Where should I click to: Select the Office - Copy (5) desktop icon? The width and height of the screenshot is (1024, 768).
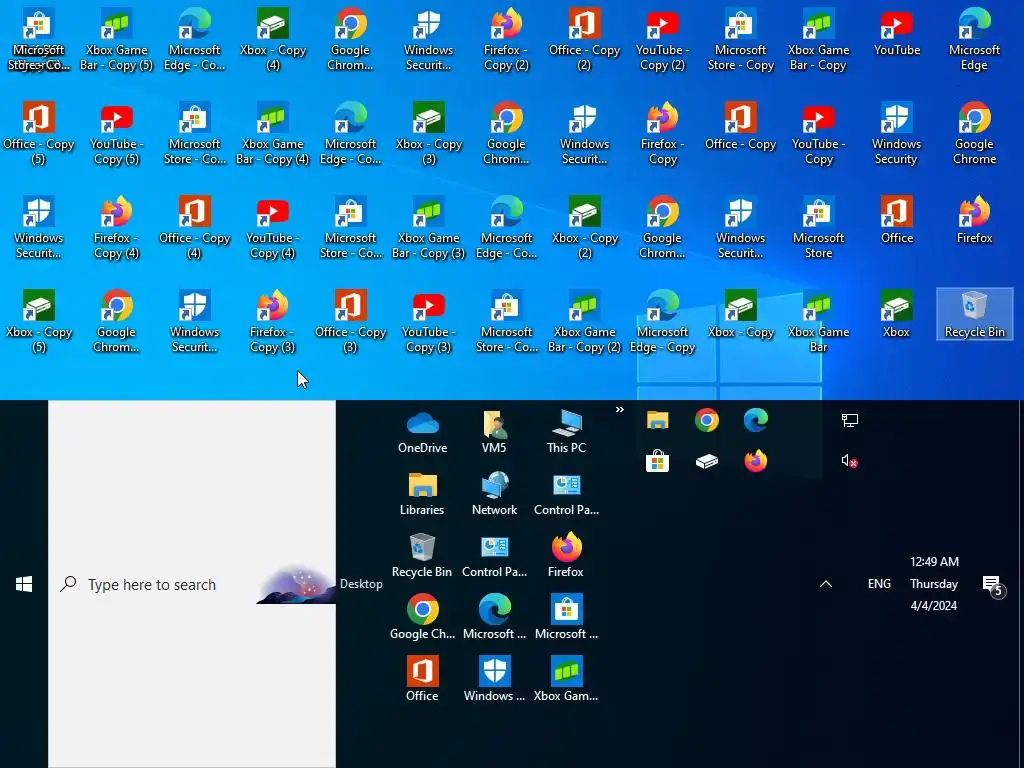(39, 135)
